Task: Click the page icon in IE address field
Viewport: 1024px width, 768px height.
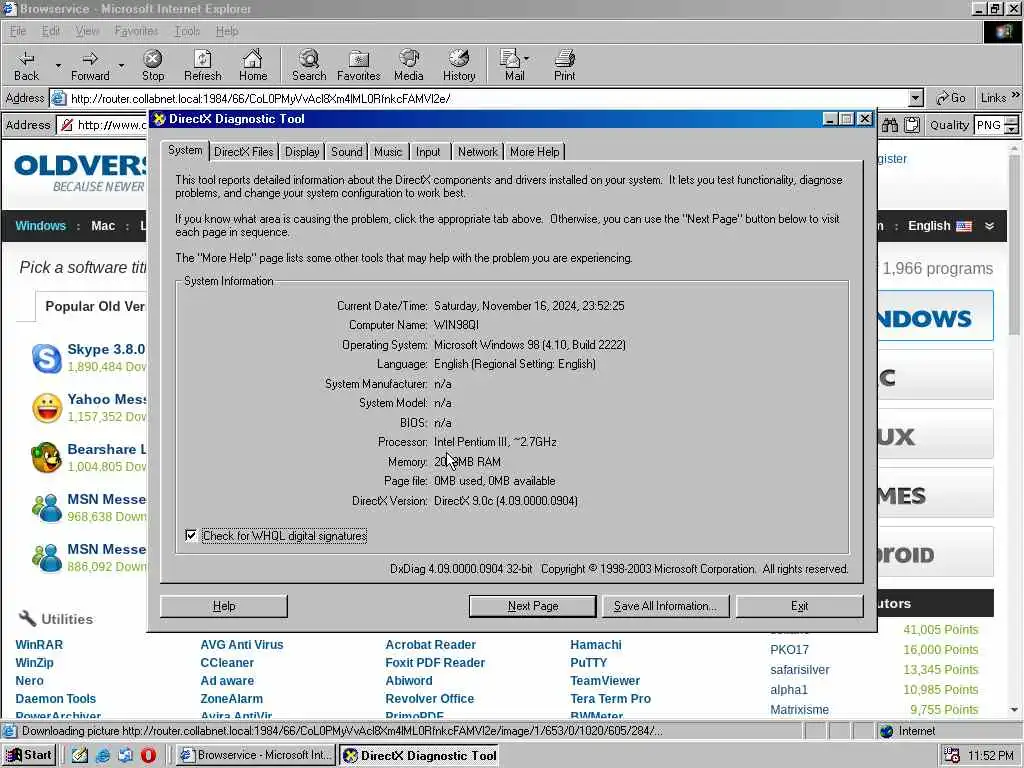Action: pyautogui.click(x=59, y=99)
